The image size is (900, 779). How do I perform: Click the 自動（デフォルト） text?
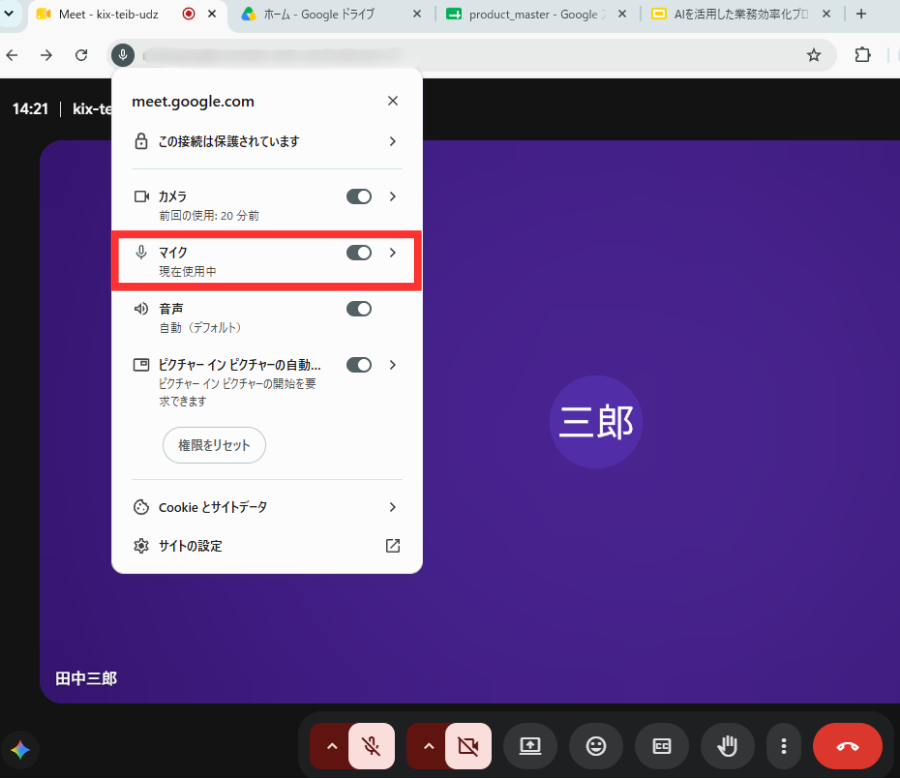[x=200, y=328]
